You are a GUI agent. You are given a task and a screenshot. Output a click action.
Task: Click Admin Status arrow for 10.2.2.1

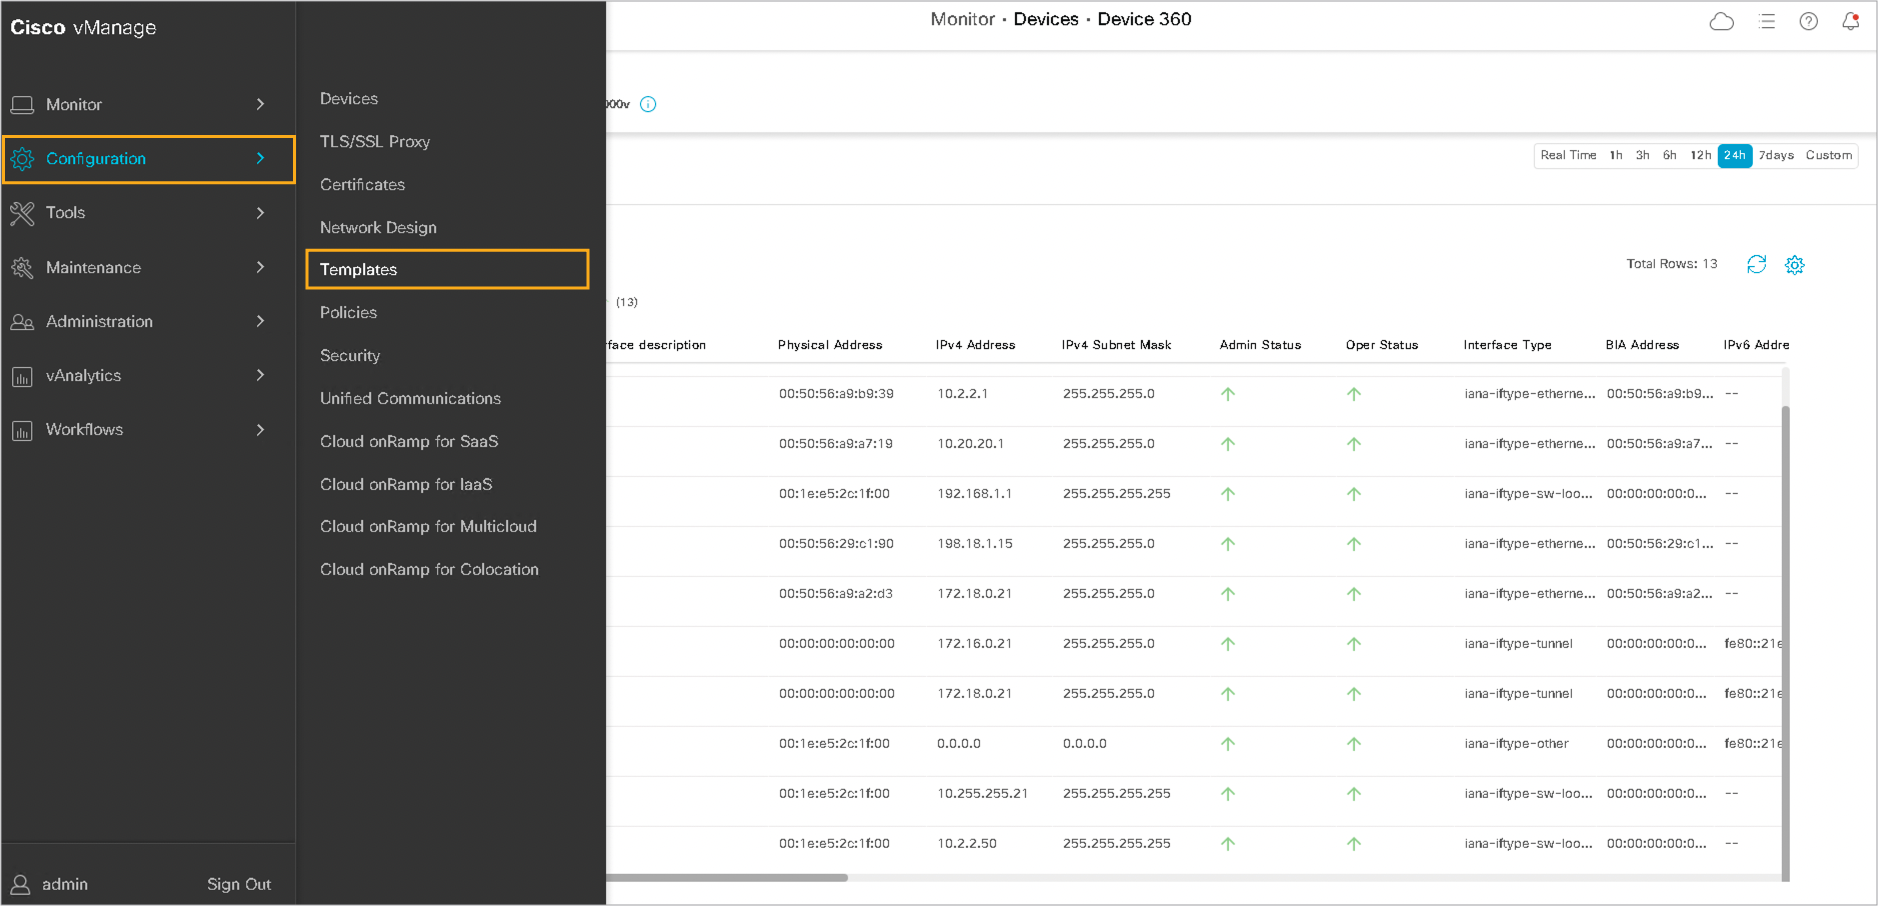[1228, 394]
